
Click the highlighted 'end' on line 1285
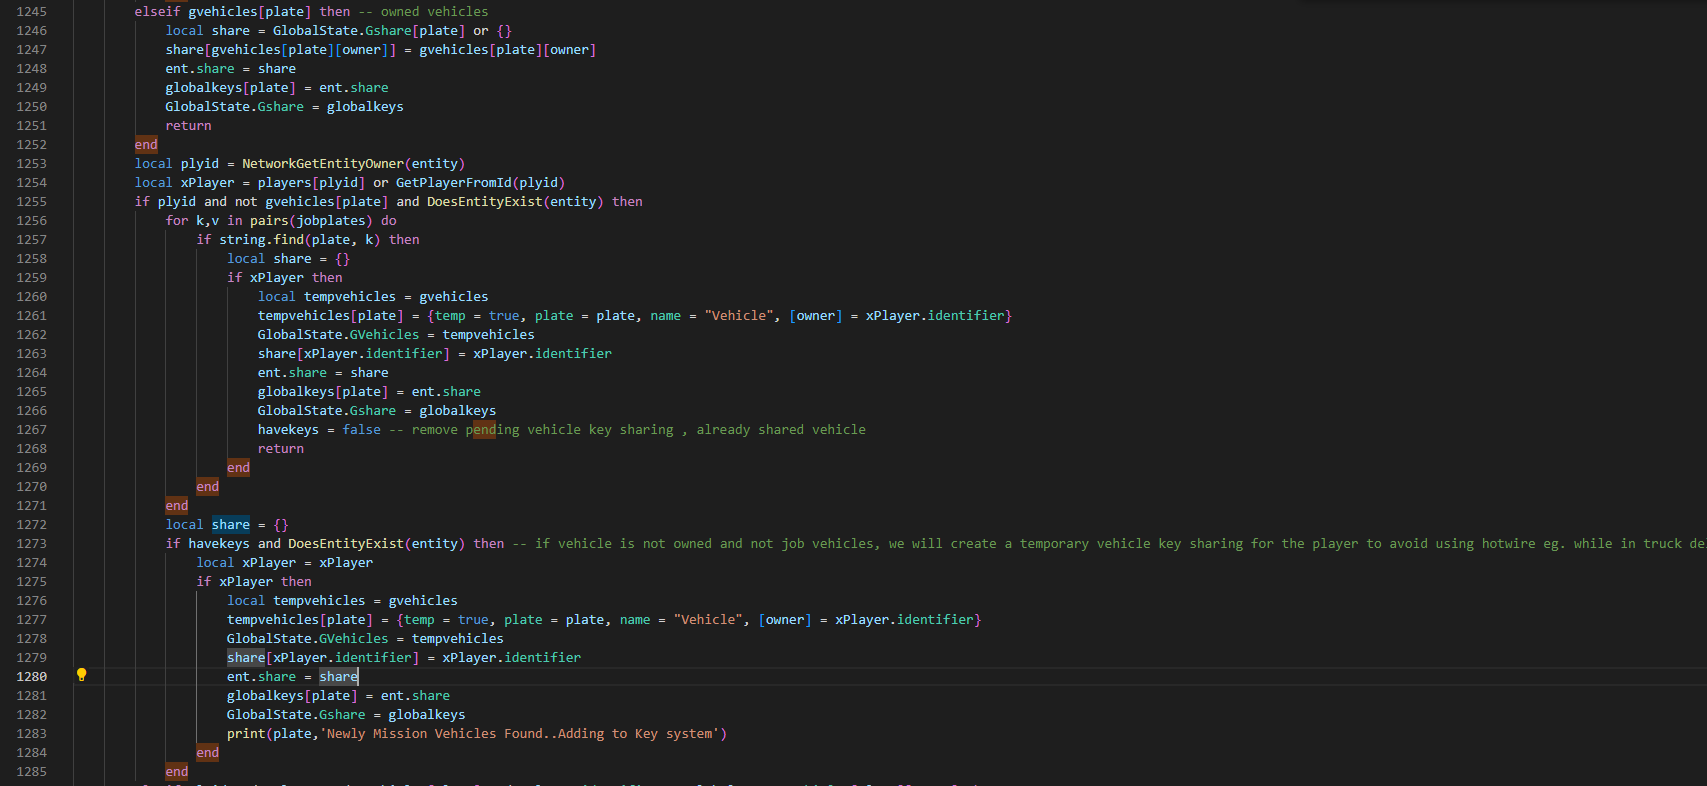[x=177, y=772]
